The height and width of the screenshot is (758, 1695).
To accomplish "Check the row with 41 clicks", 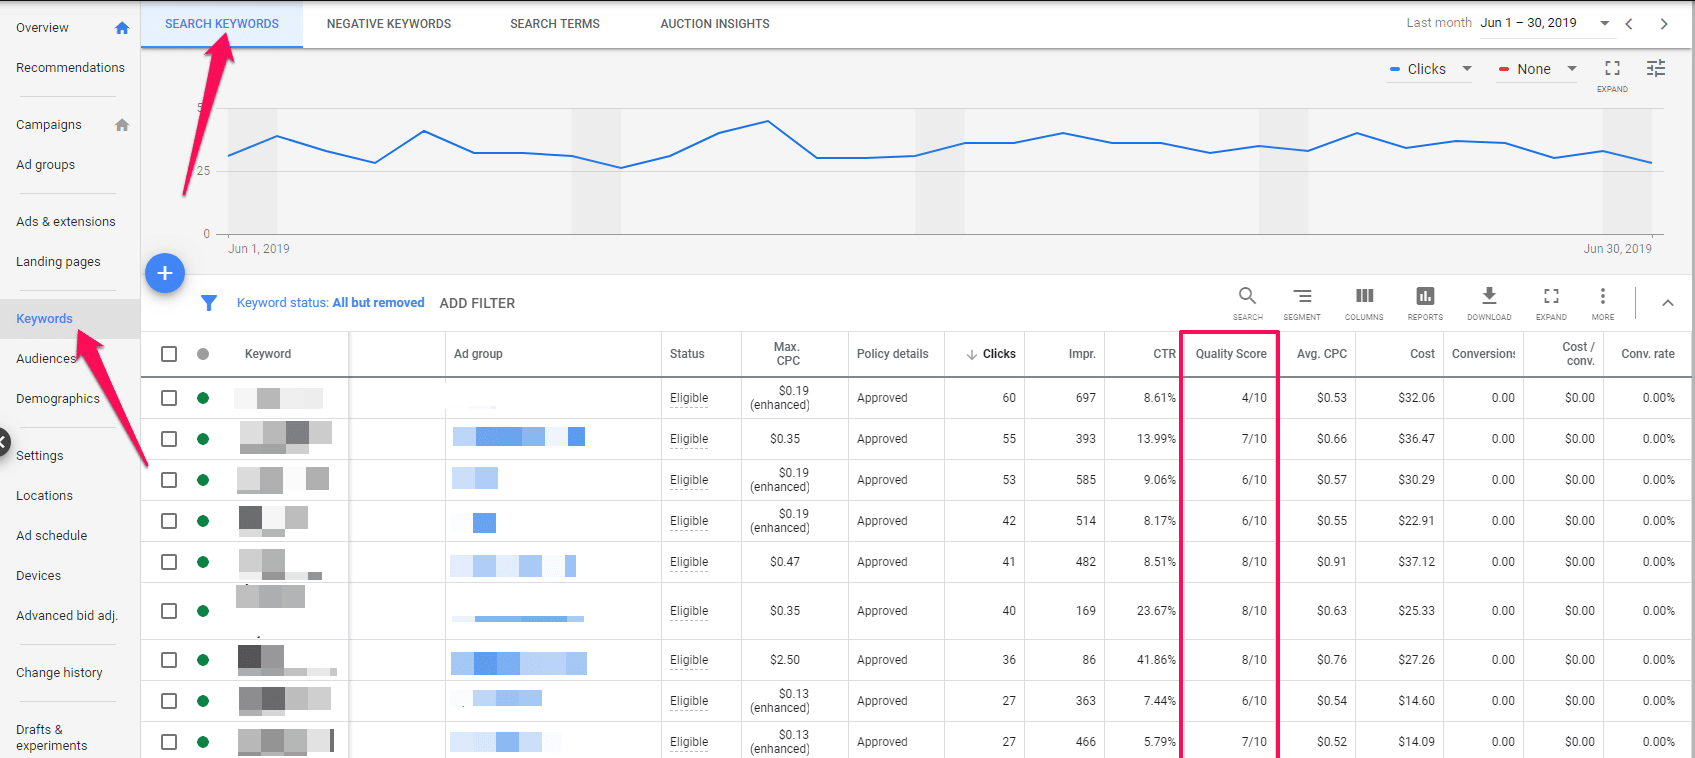I will 169,562.
